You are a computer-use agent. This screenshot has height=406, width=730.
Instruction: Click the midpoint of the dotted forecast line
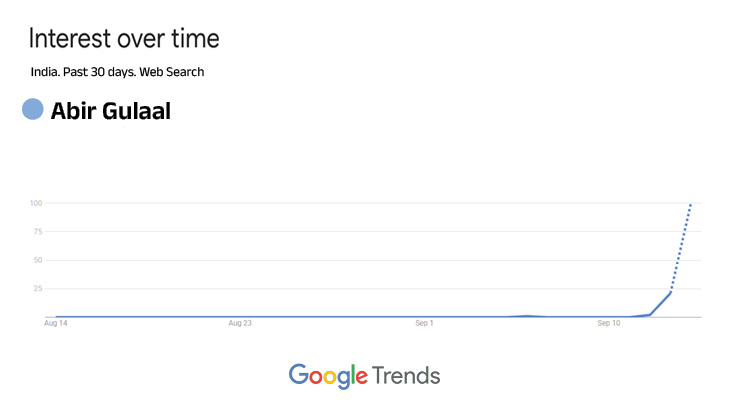[681, 248]
